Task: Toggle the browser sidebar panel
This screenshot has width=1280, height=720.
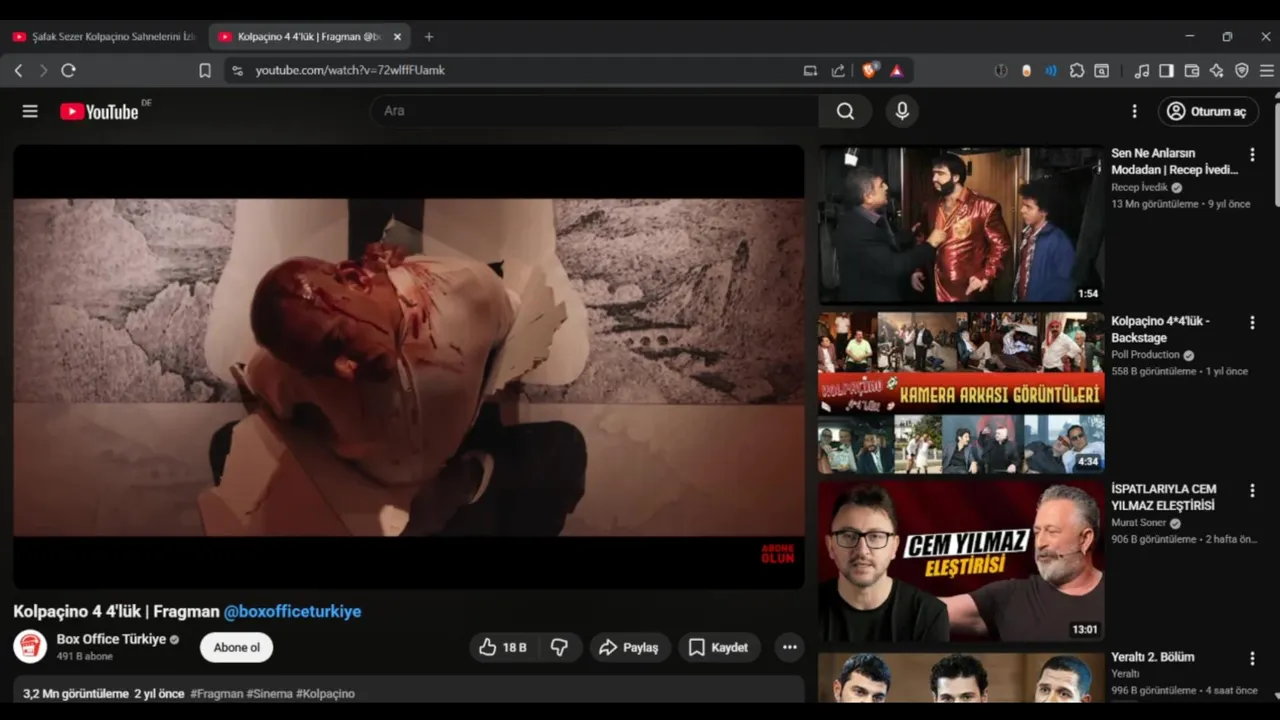Action: tap(1167, 70)
